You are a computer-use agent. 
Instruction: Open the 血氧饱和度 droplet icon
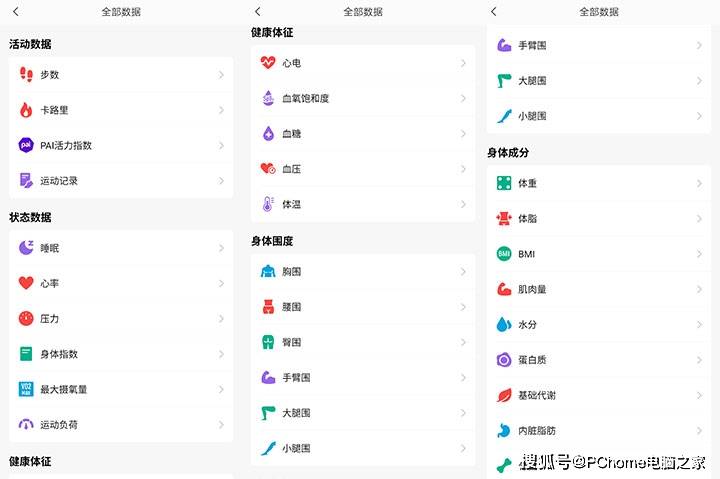pyautogui.click(x=268, y=98)
